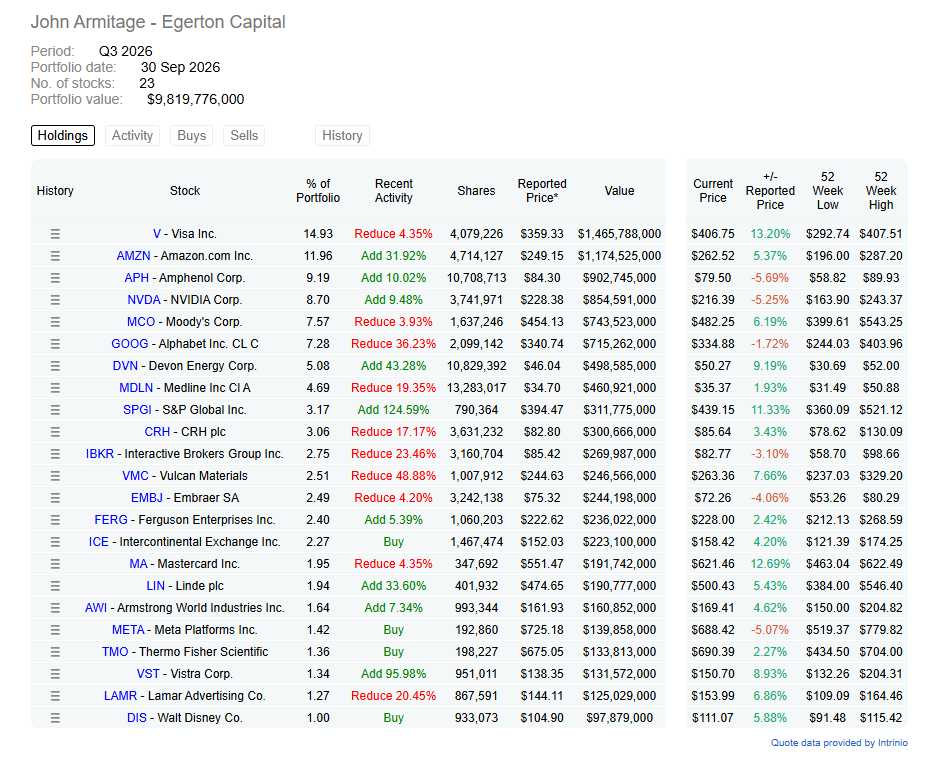This screenshot has width=945, height=767.
Task: Open the AWI ticker link
Action: point(96,608)
